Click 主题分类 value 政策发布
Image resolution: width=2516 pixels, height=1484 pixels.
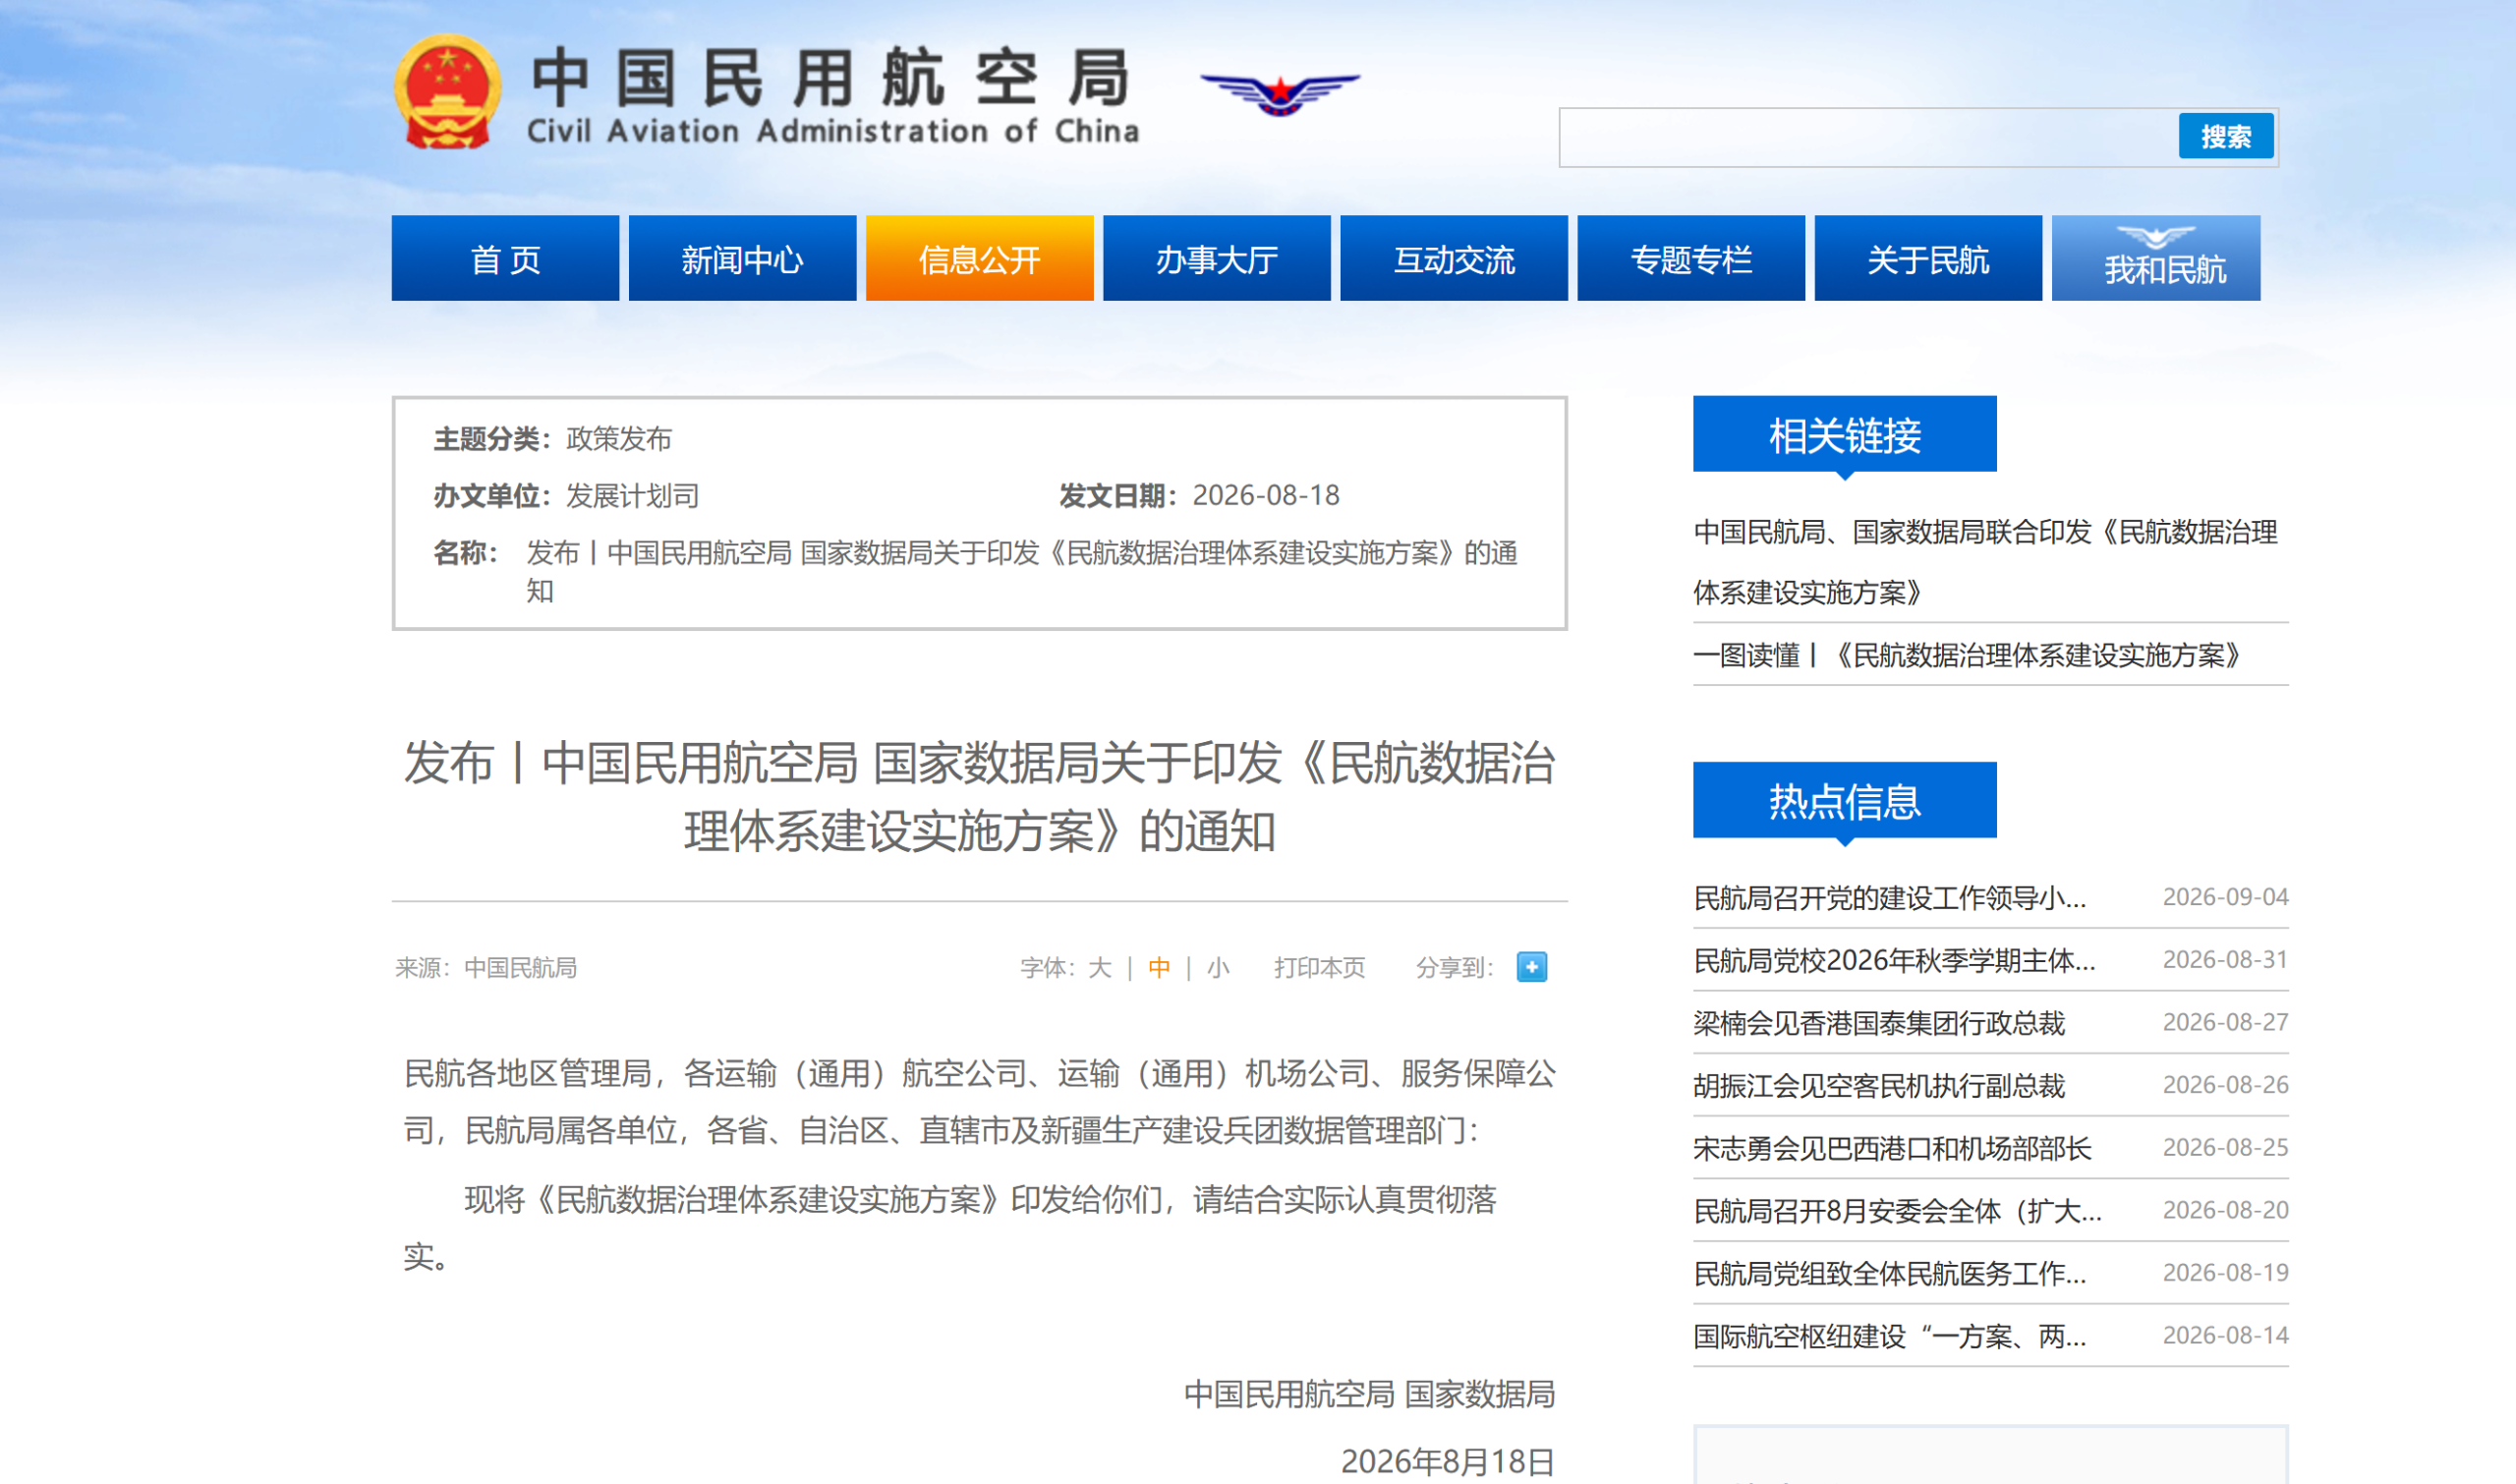click(x=619, y=438)
